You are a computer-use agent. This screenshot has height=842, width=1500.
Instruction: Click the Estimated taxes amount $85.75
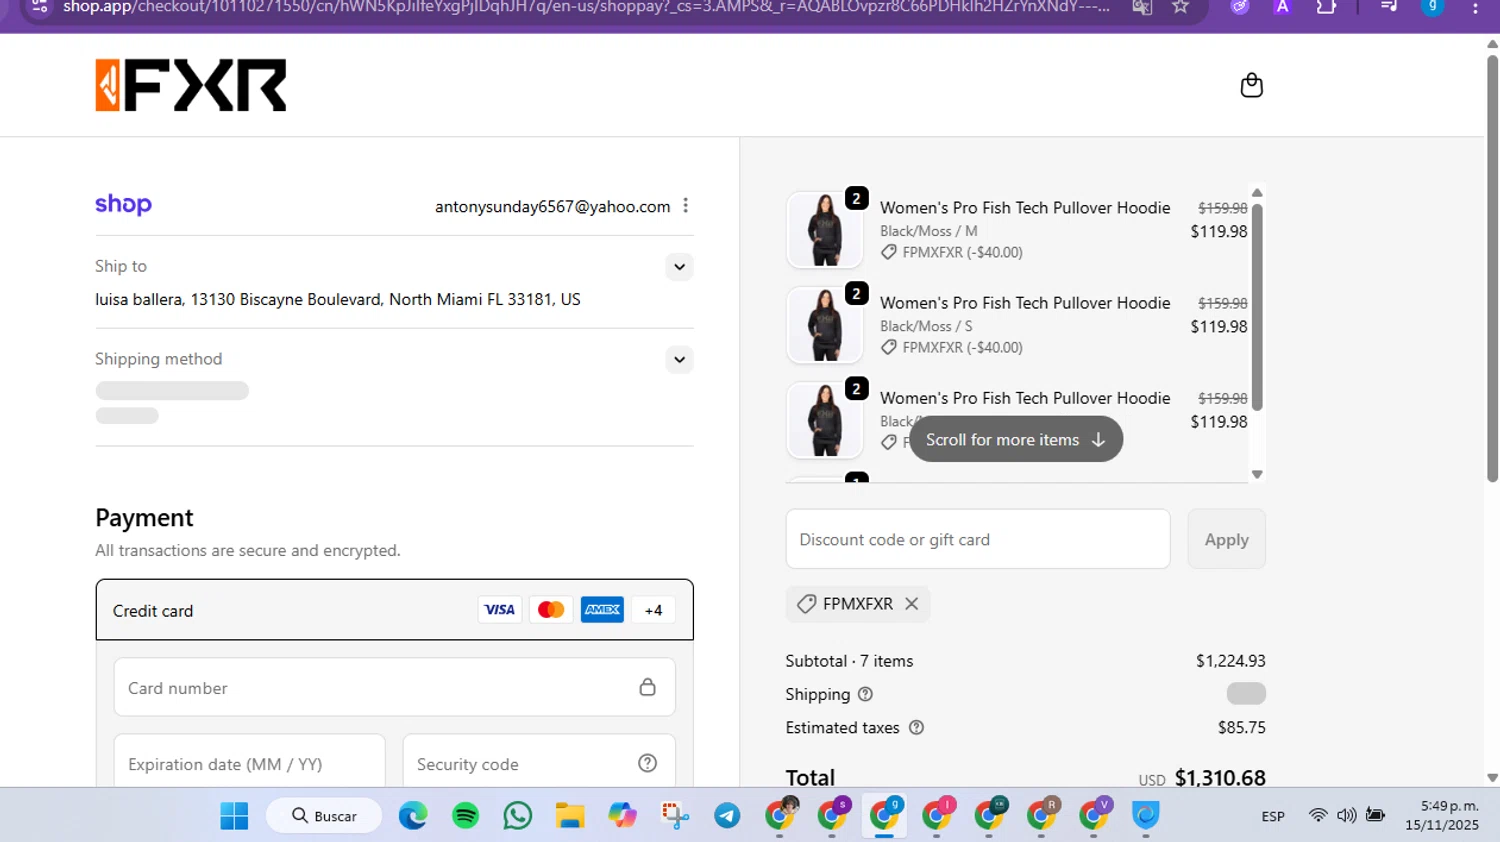coord(1241,728)
